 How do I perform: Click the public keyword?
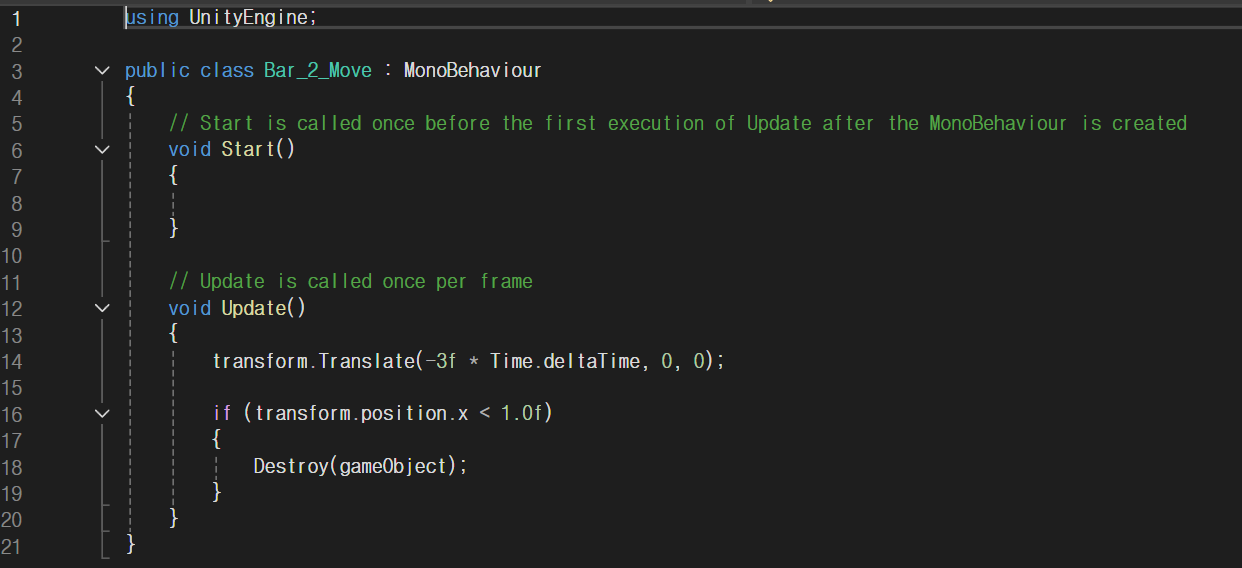[x=157, y=70]
